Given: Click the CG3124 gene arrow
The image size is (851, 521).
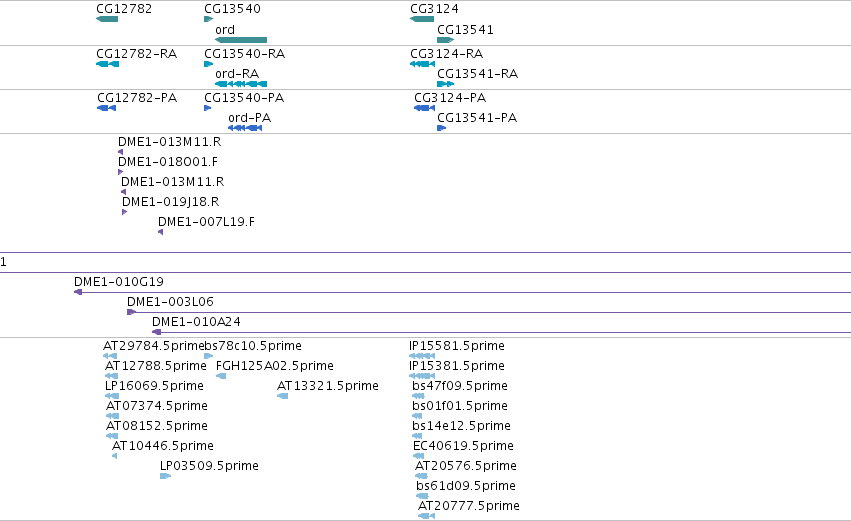Looking at the screenshot, I should pos(422,19).
